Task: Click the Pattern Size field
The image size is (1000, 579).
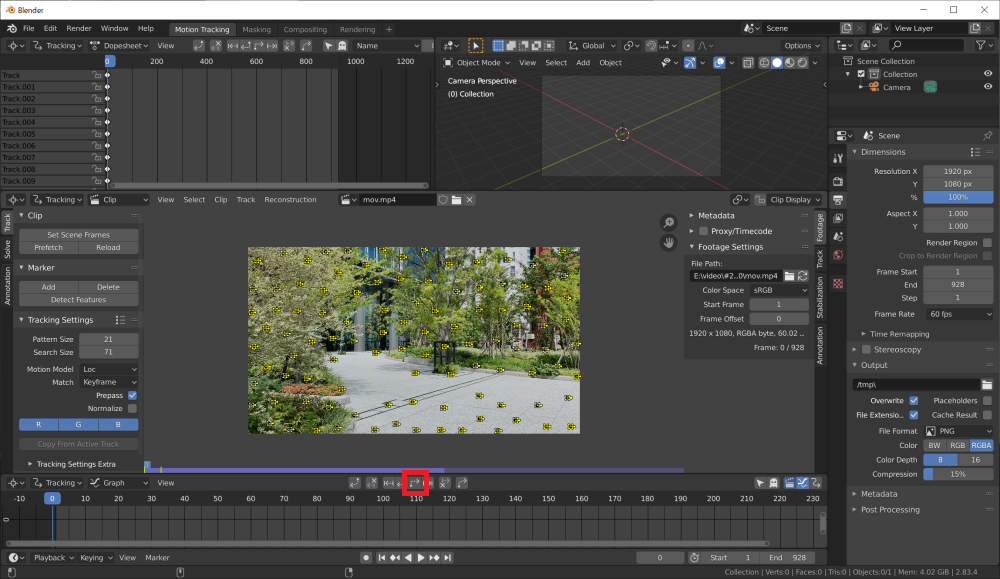Action: 108,339
